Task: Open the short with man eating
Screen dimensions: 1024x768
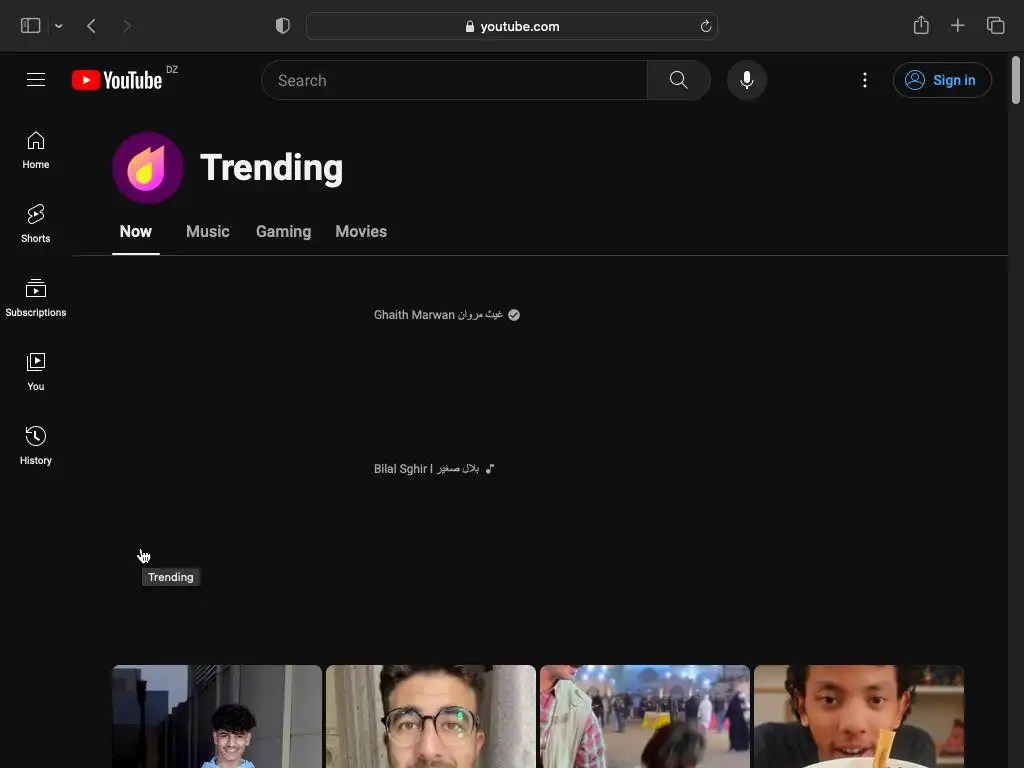Action: tap(859, 716)
